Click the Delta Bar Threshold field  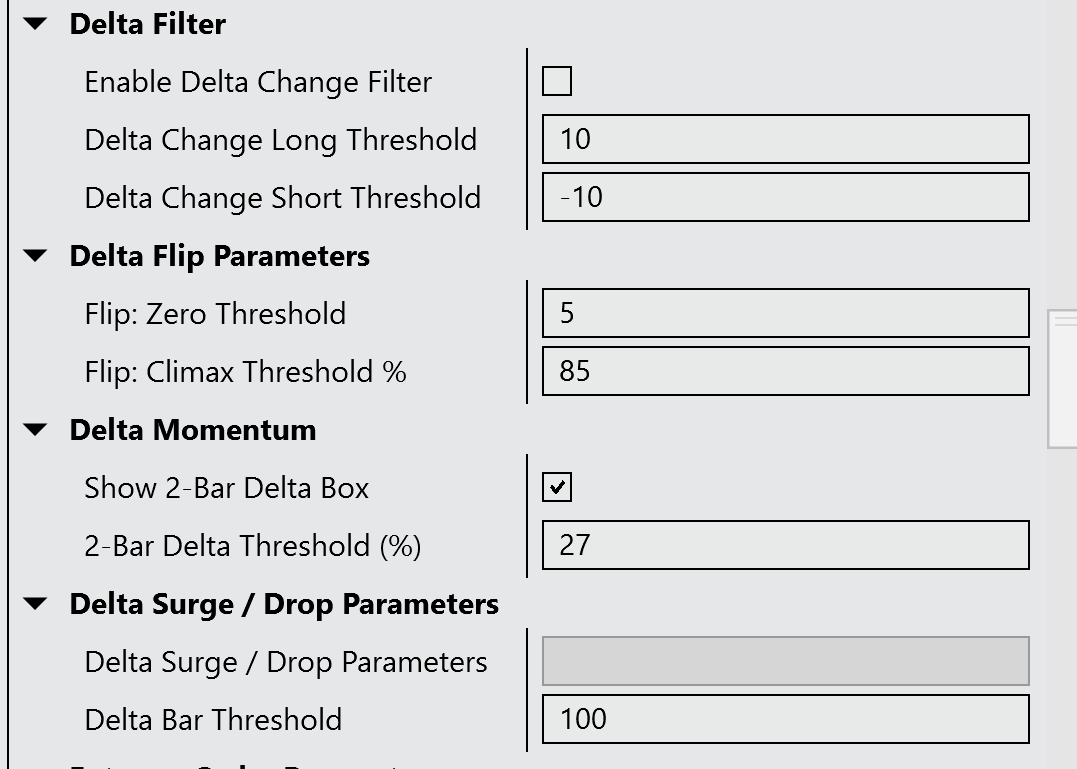point(785,719)
